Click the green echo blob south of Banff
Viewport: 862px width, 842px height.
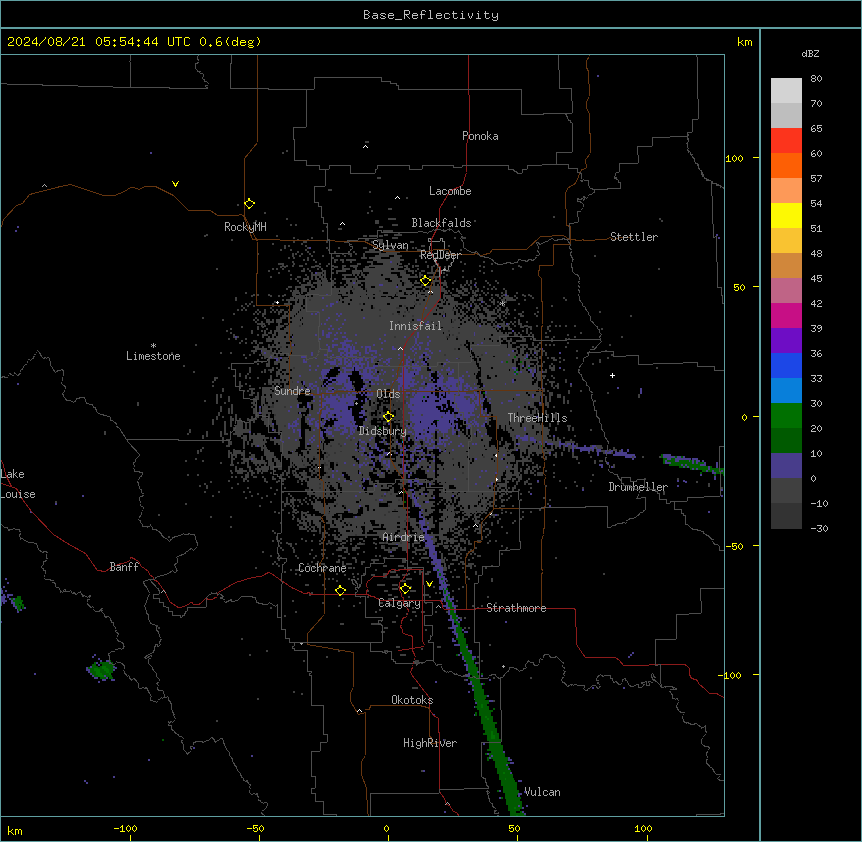102,669
